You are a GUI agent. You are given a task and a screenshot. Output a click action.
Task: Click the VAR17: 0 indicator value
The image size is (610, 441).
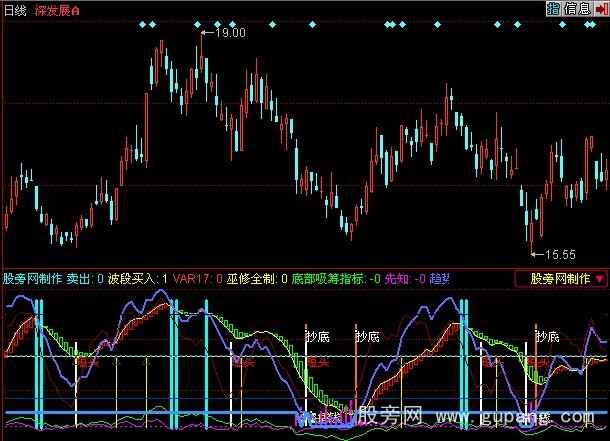point(198,279)
